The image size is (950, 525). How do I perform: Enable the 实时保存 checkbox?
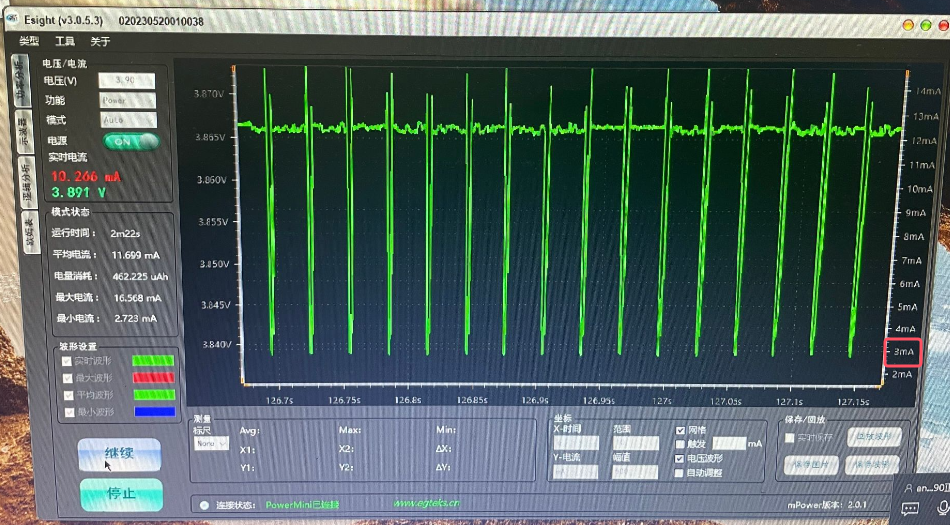(x=789, y=437)
